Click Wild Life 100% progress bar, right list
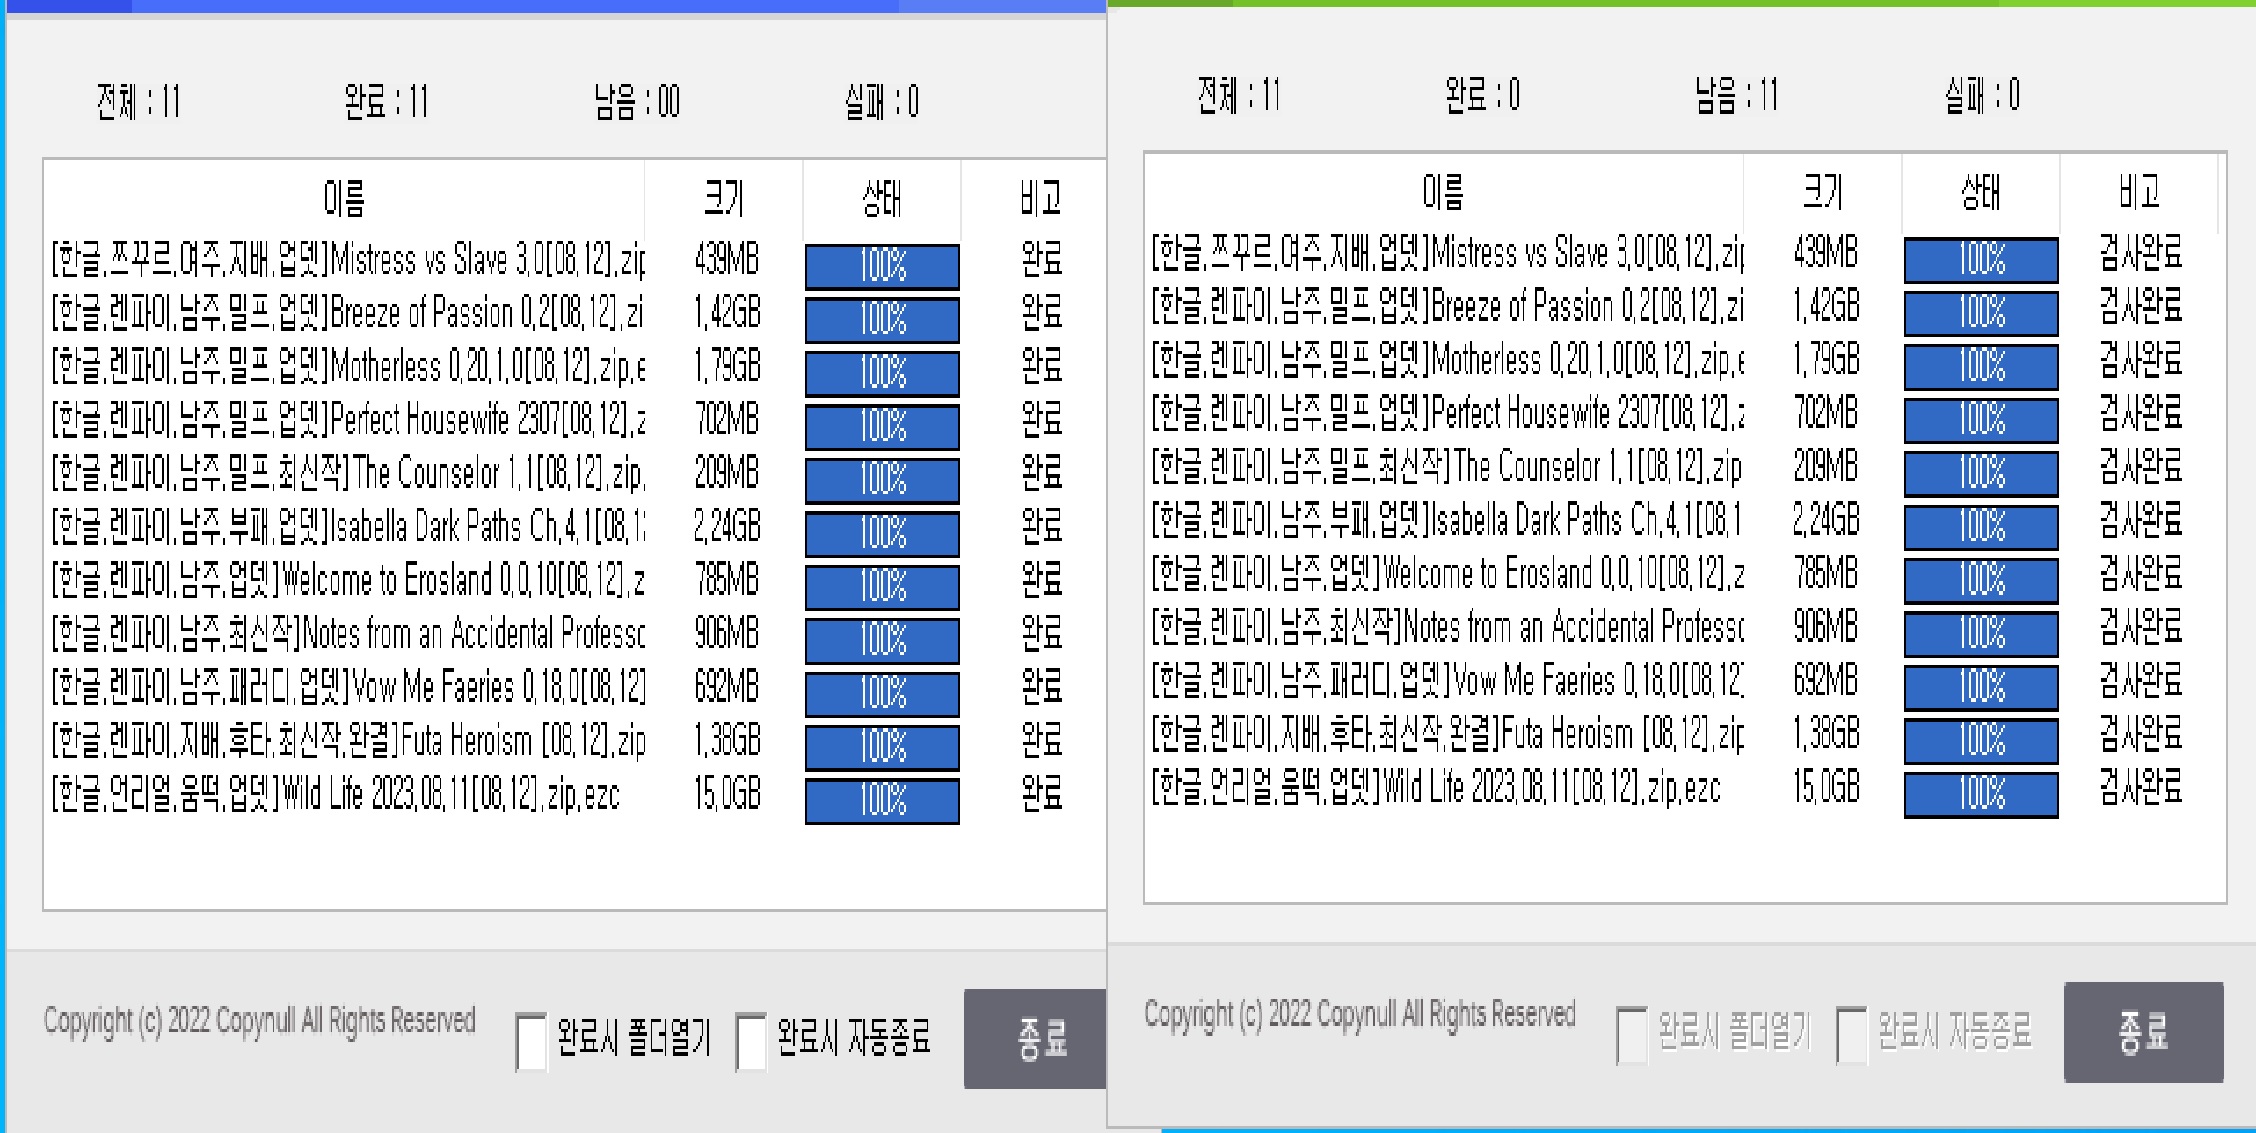This screenshot has height=1133, width=2256. point(1981,794)
